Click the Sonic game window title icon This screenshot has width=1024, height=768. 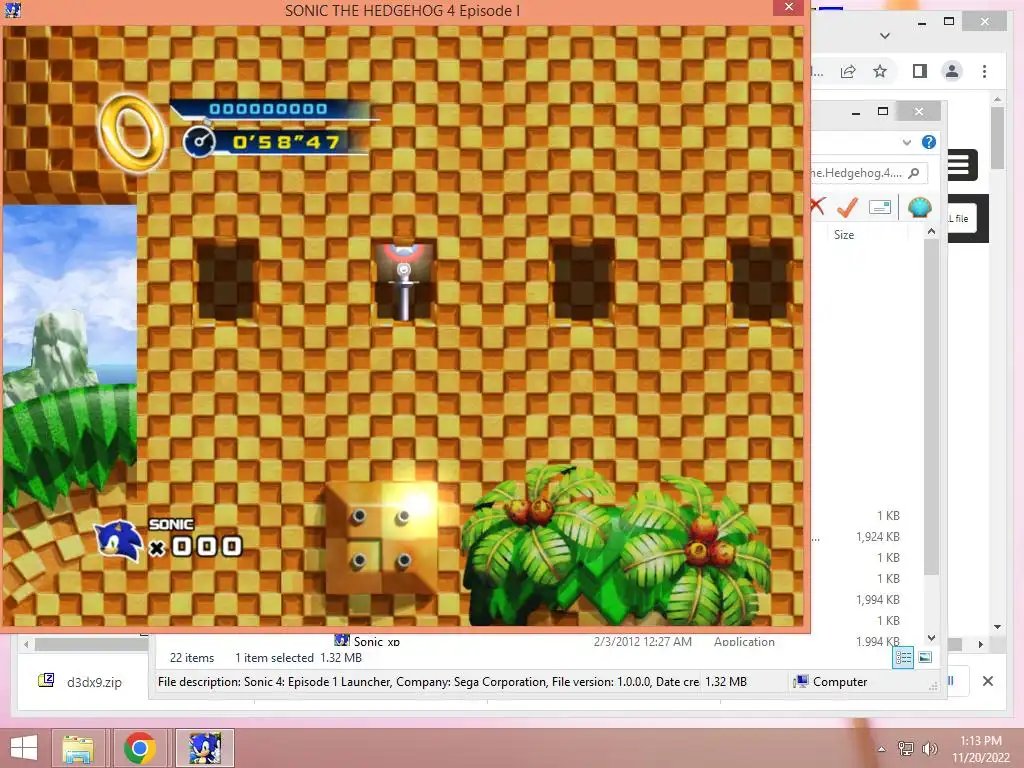(x=12, y=10)
